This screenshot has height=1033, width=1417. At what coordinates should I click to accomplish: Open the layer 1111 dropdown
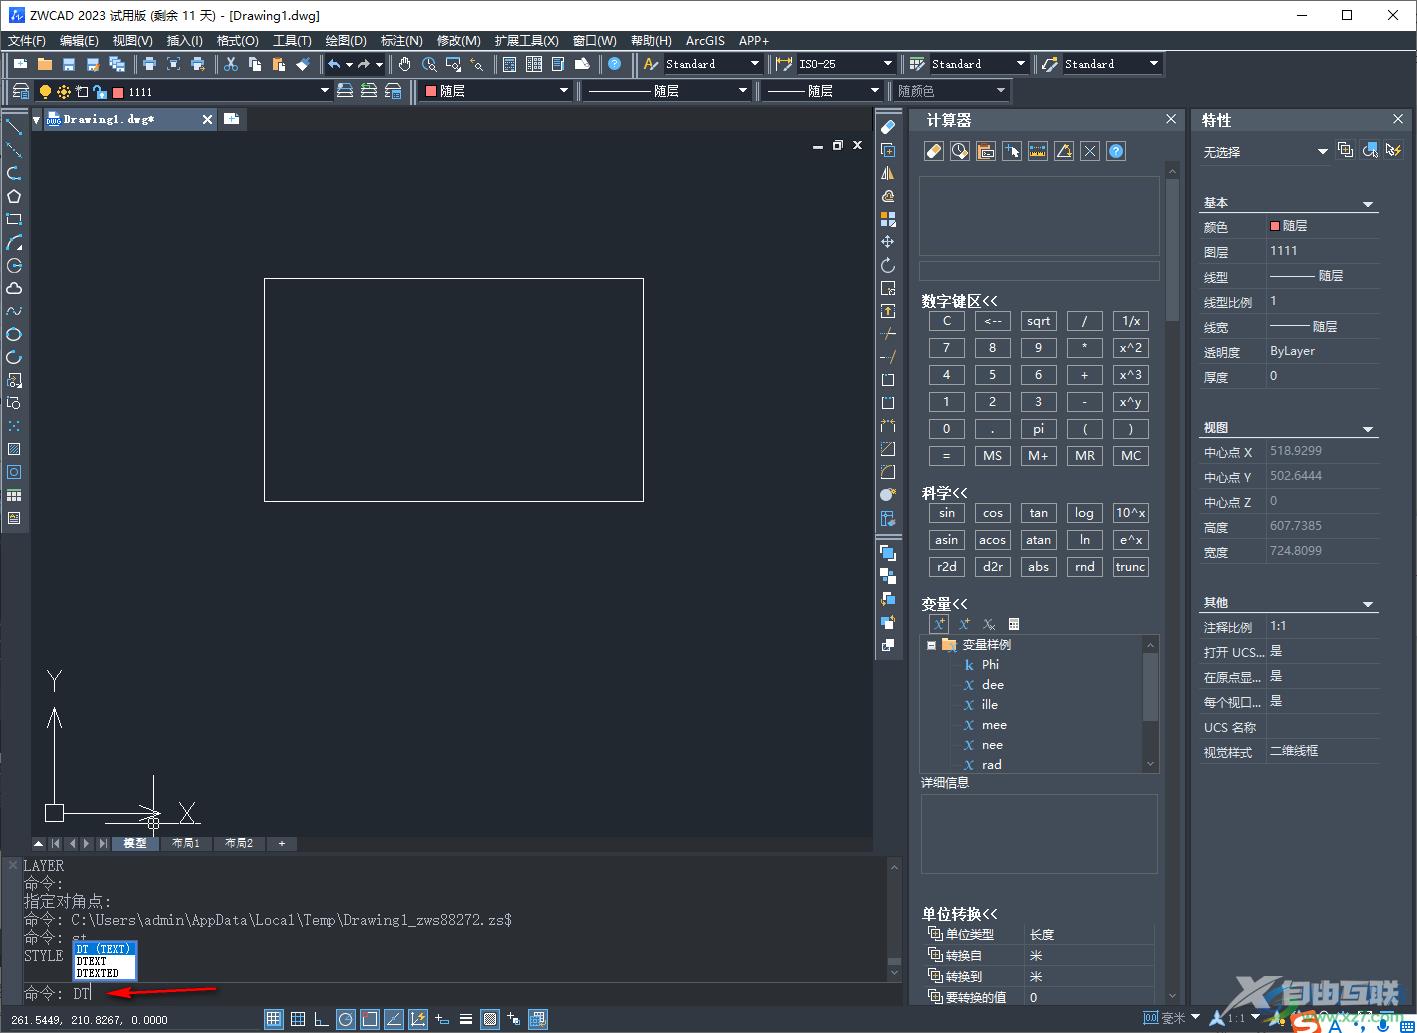coord(324,91)
